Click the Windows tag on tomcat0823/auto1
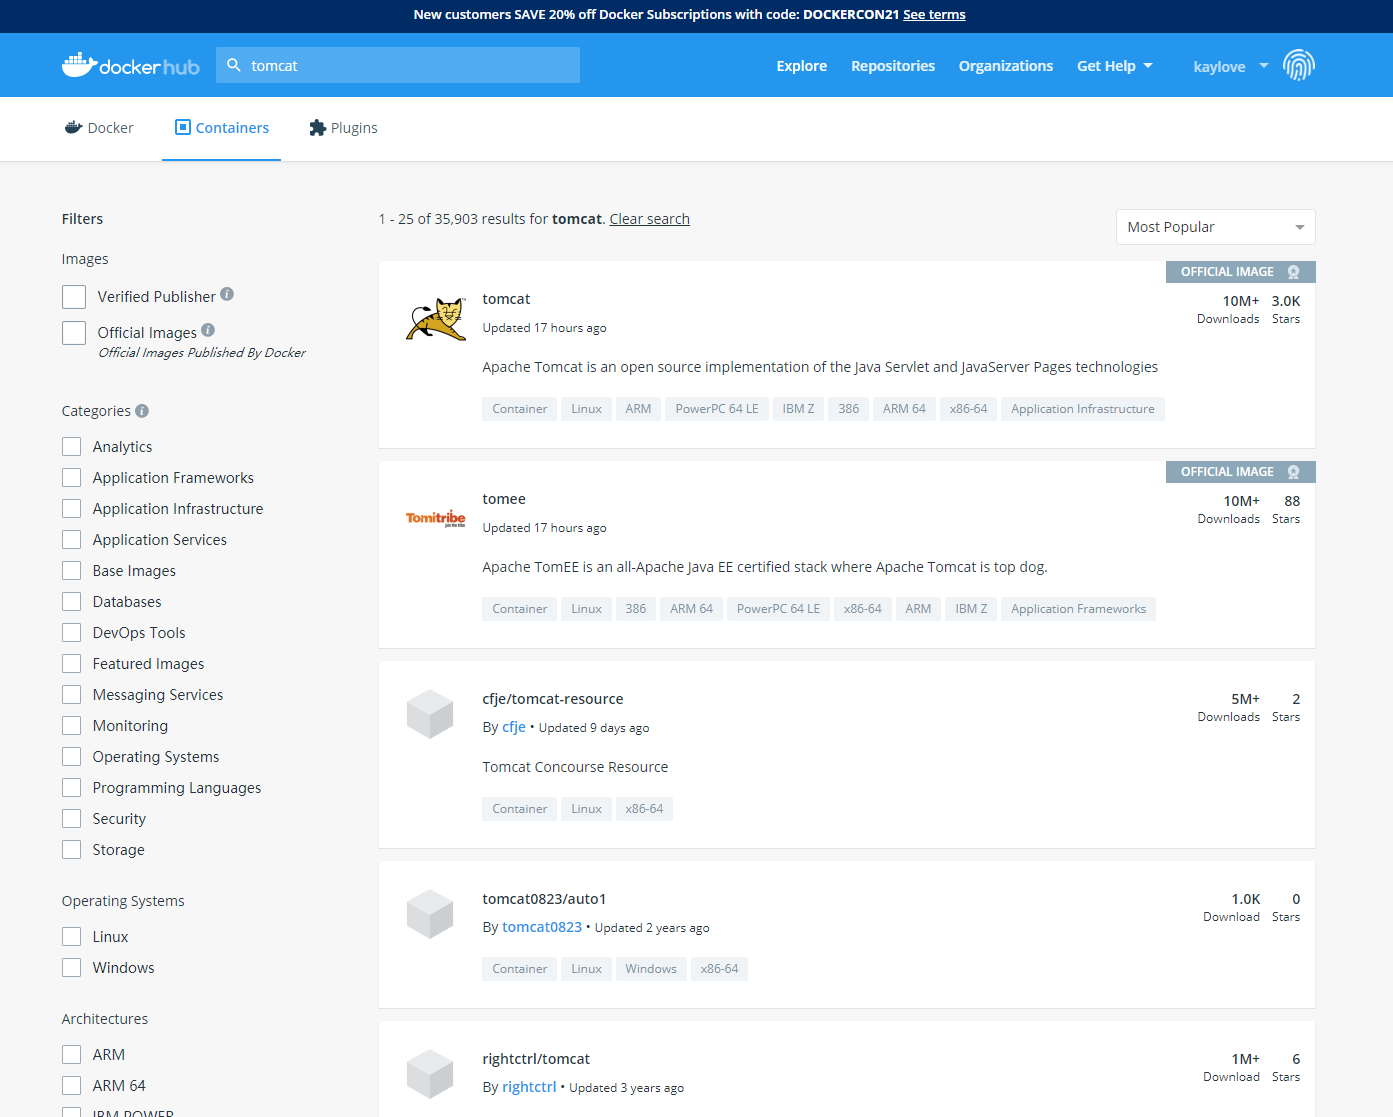Image resolution: width=1393 pixels, height=1117 pixels. [651, 969]
